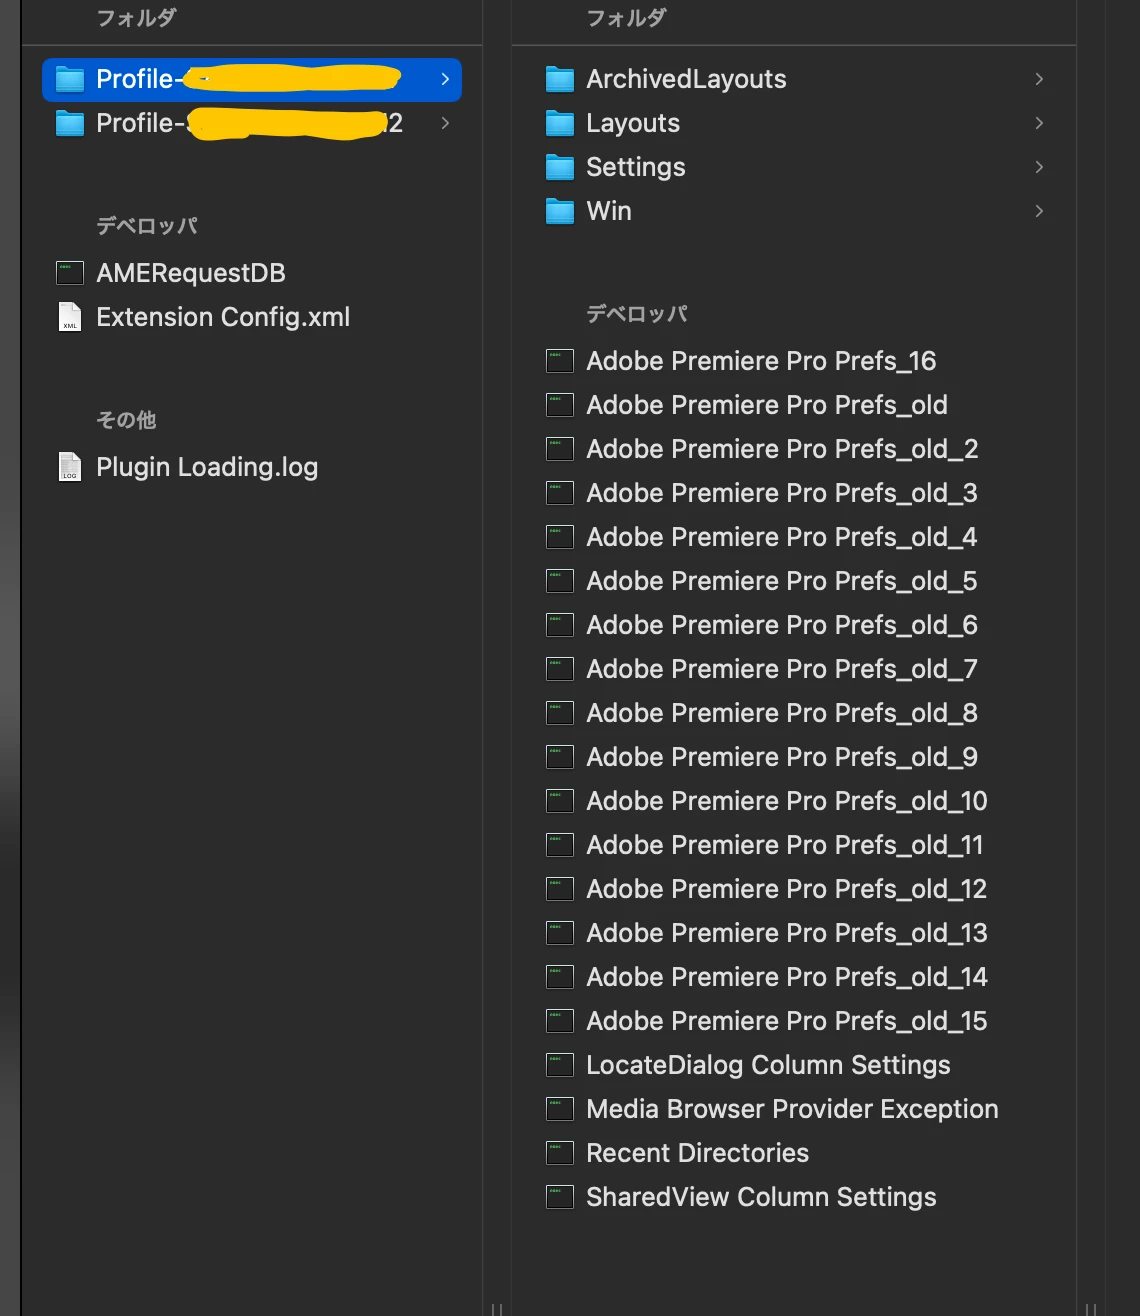Select the Layouts folder name

click(633, 123)
